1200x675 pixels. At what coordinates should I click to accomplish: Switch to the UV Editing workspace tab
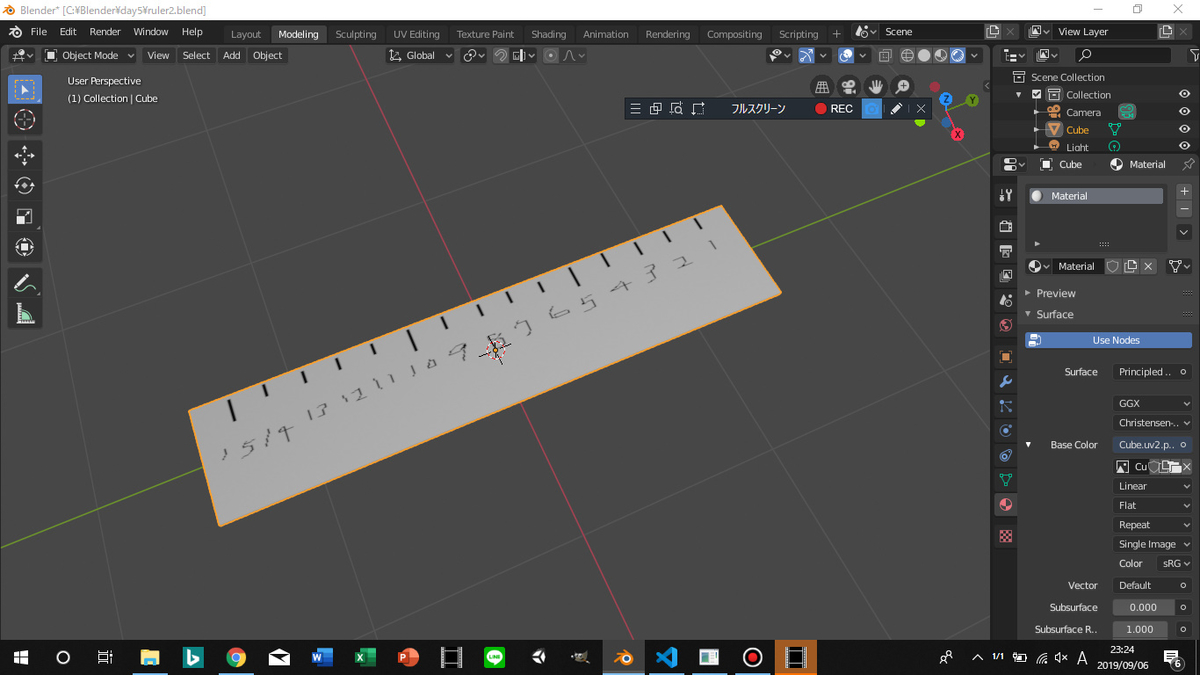tap(416, 34)
